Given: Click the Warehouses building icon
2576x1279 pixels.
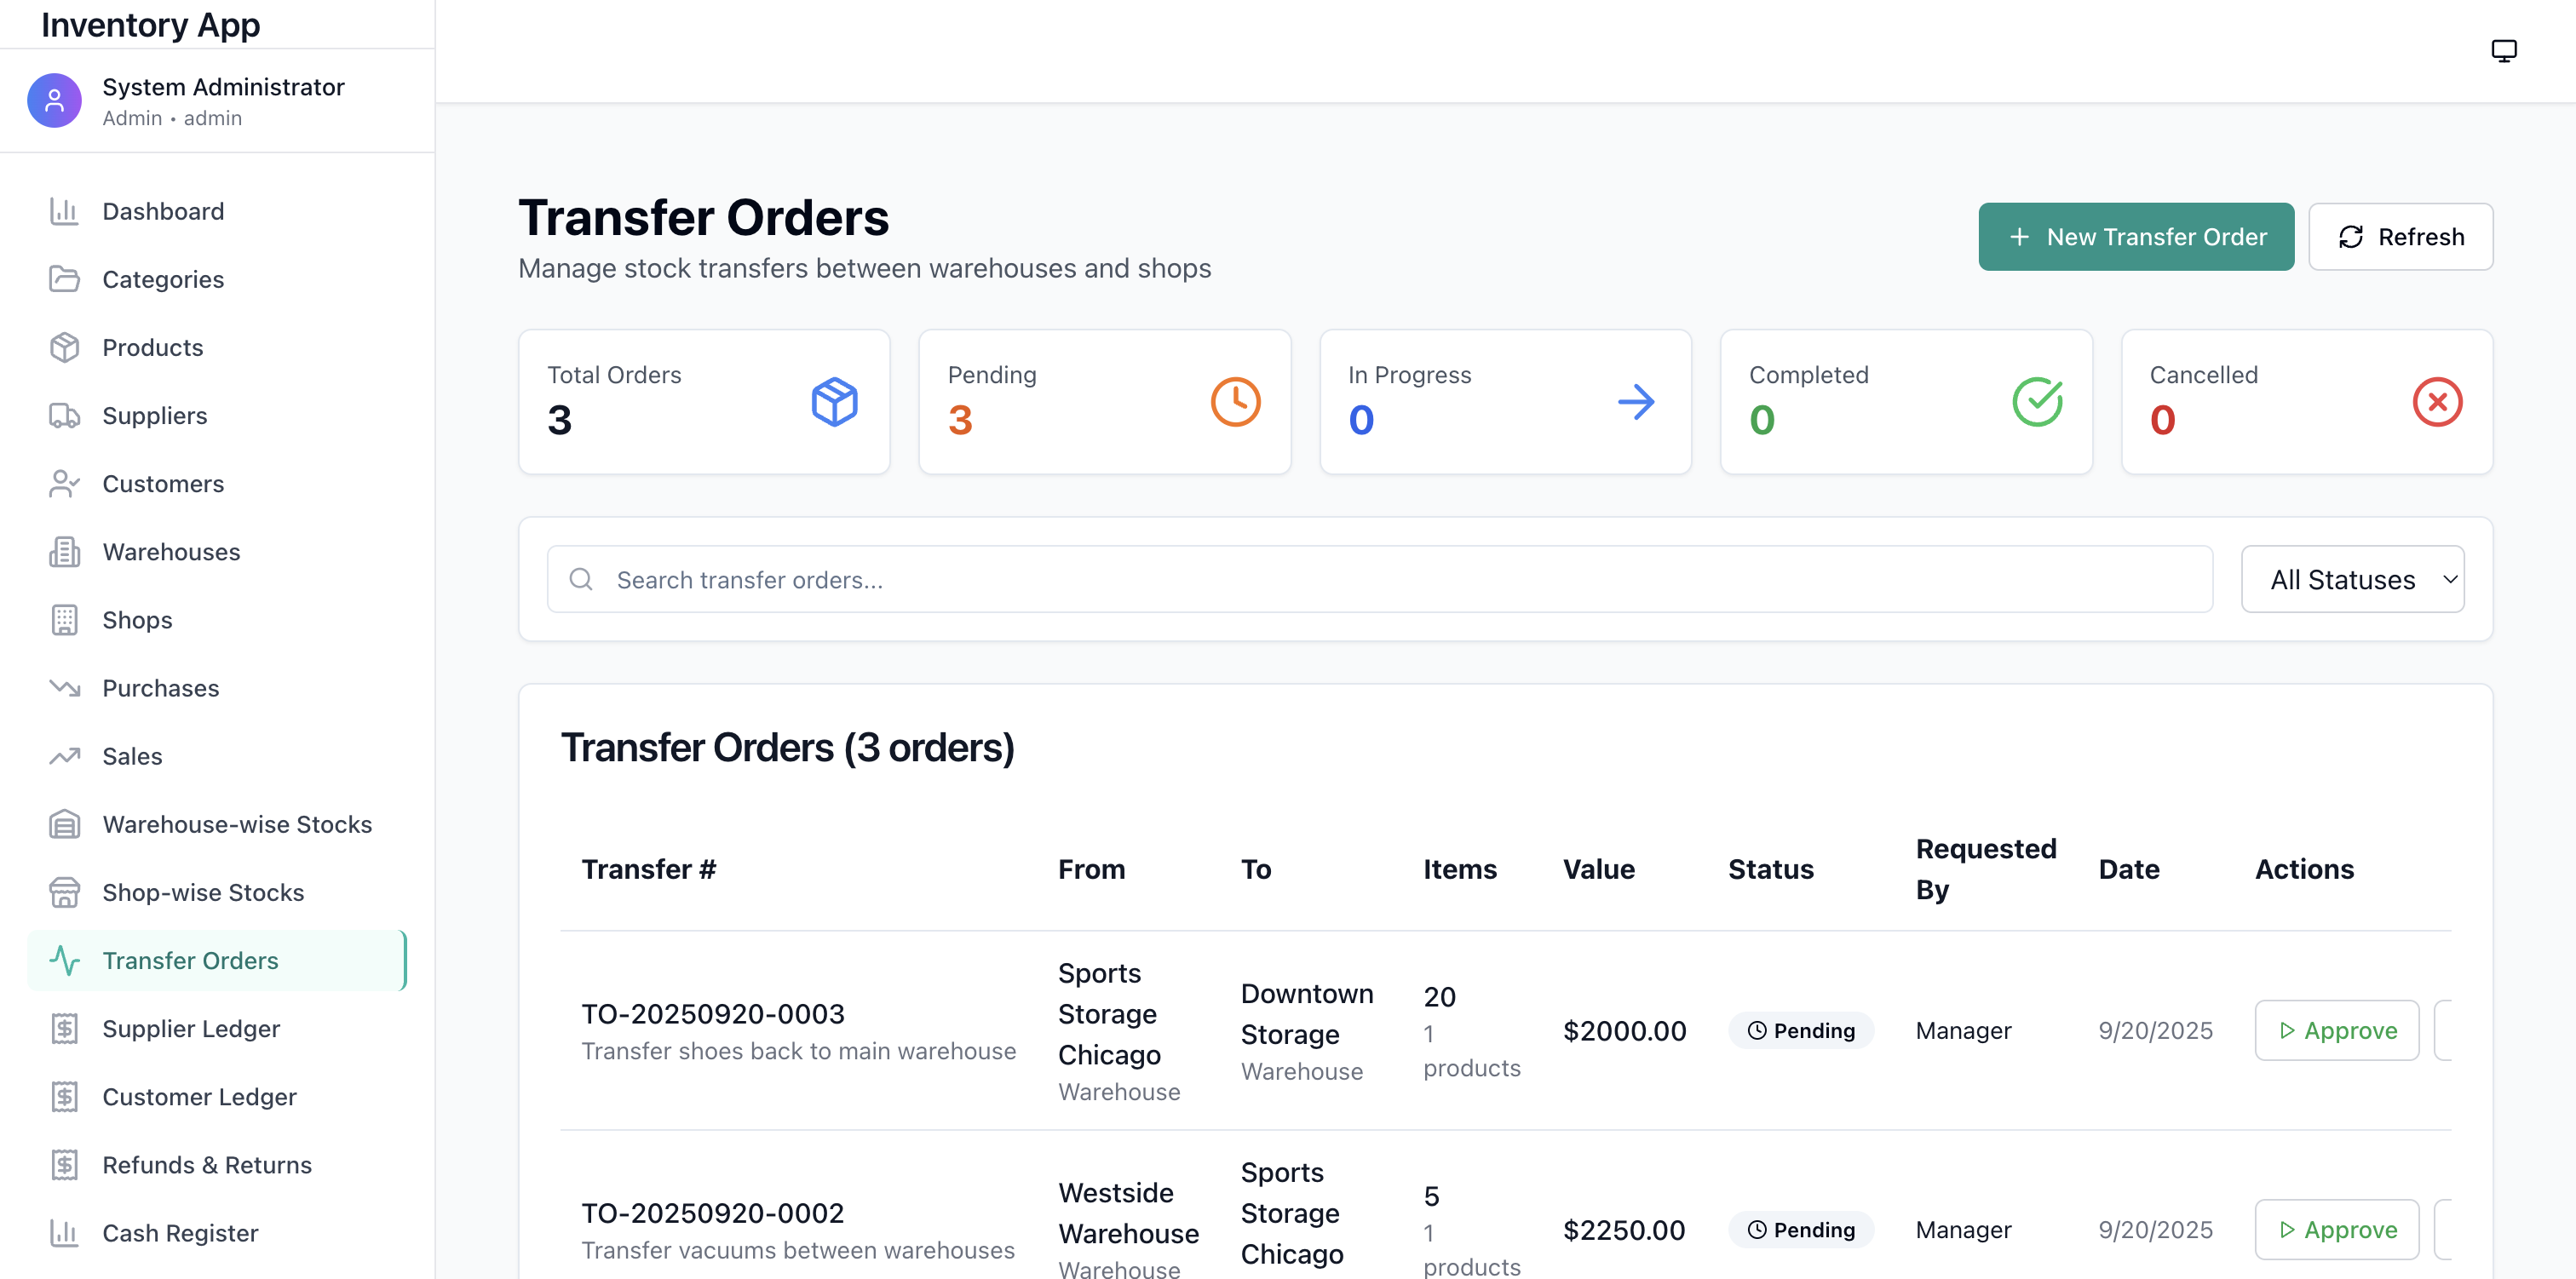Looking at the screenshot, I should [x=64, y=551].
